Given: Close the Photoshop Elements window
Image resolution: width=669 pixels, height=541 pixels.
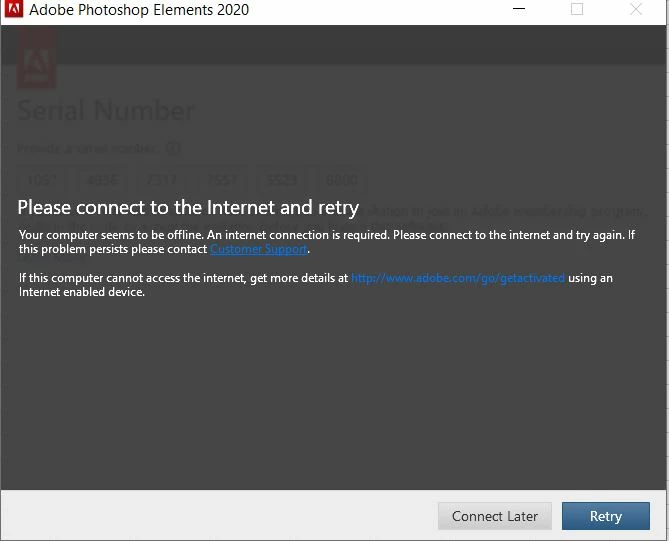Looking at the screenshot, I should click(x=636, y=9).
